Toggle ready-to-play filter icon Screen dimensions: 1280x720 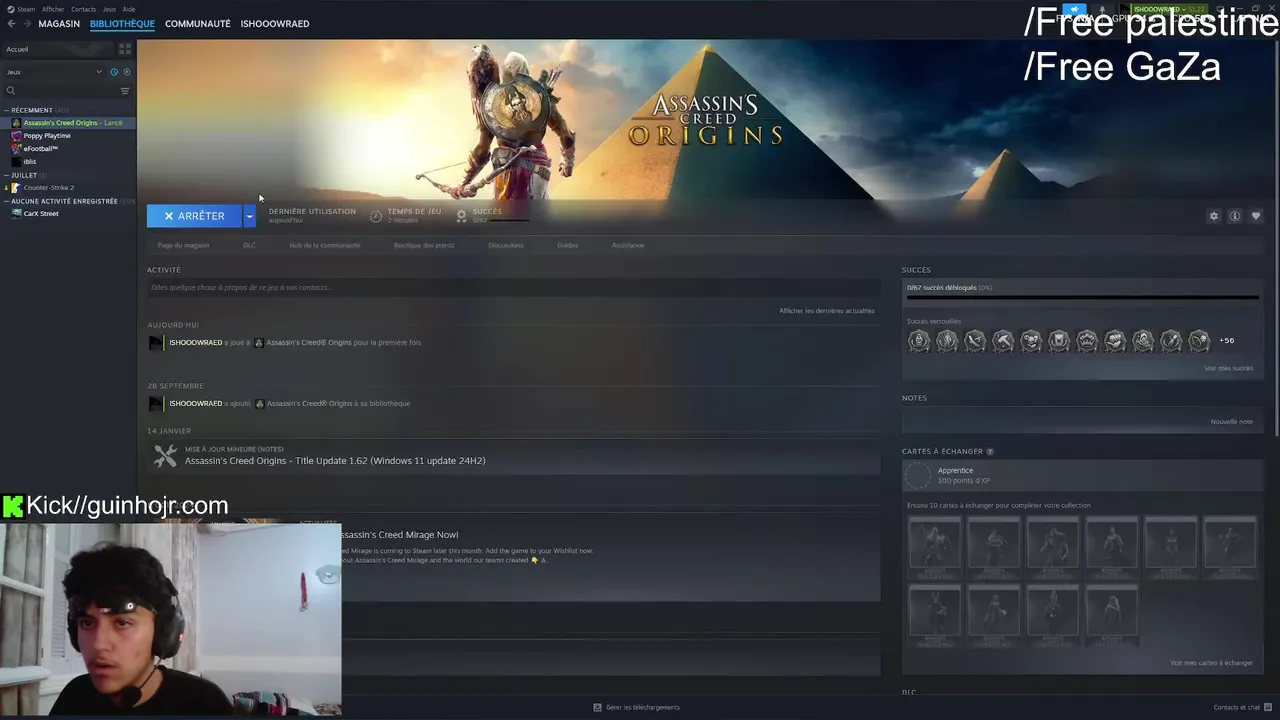pos(126,72)
